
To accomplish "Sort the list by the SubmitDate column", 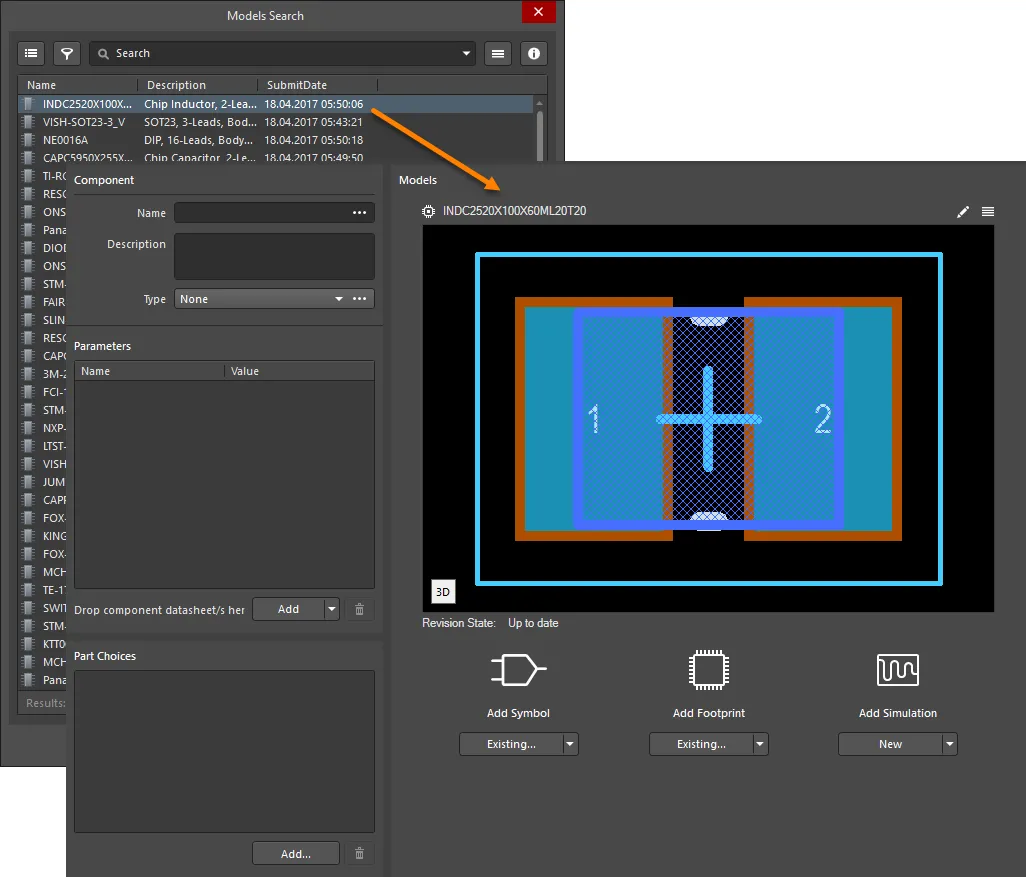I will (x=296, y=85).
